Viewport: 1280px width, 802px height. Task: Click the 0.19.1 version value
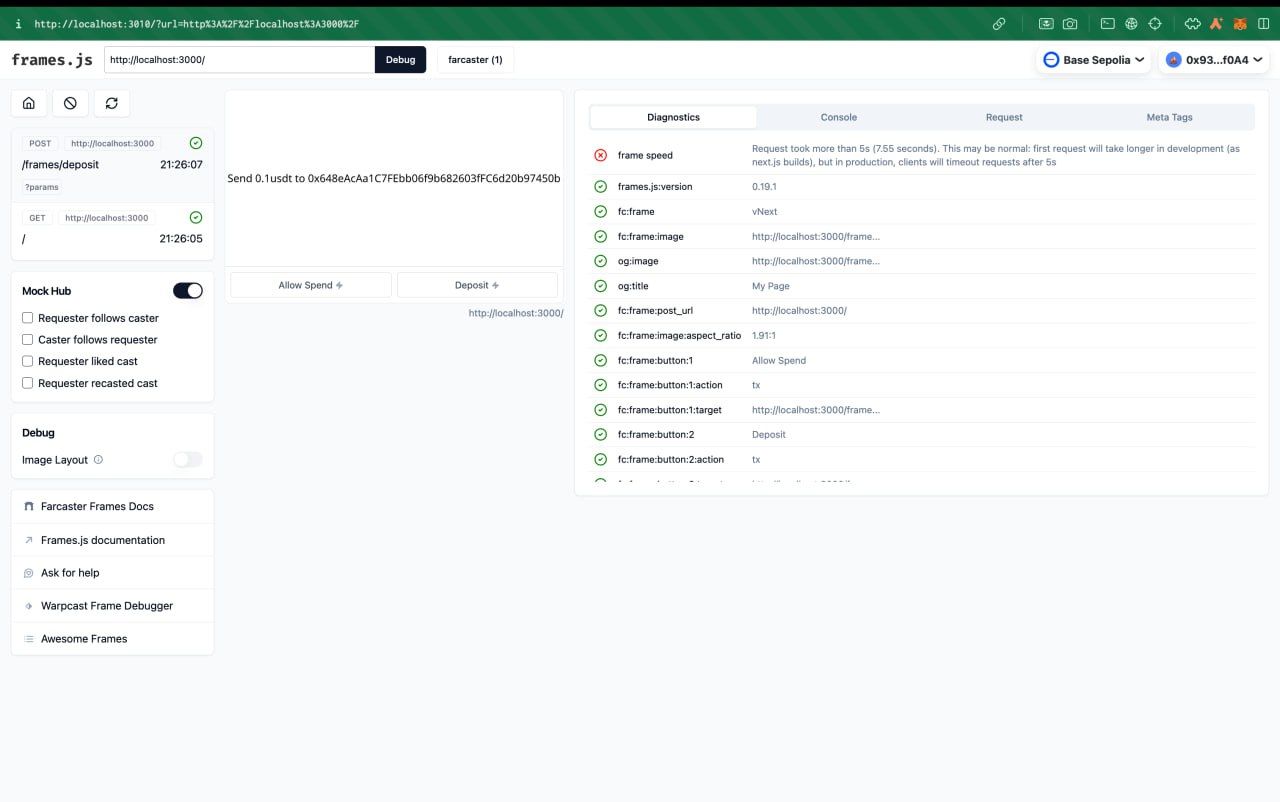[x=764, y=187]
